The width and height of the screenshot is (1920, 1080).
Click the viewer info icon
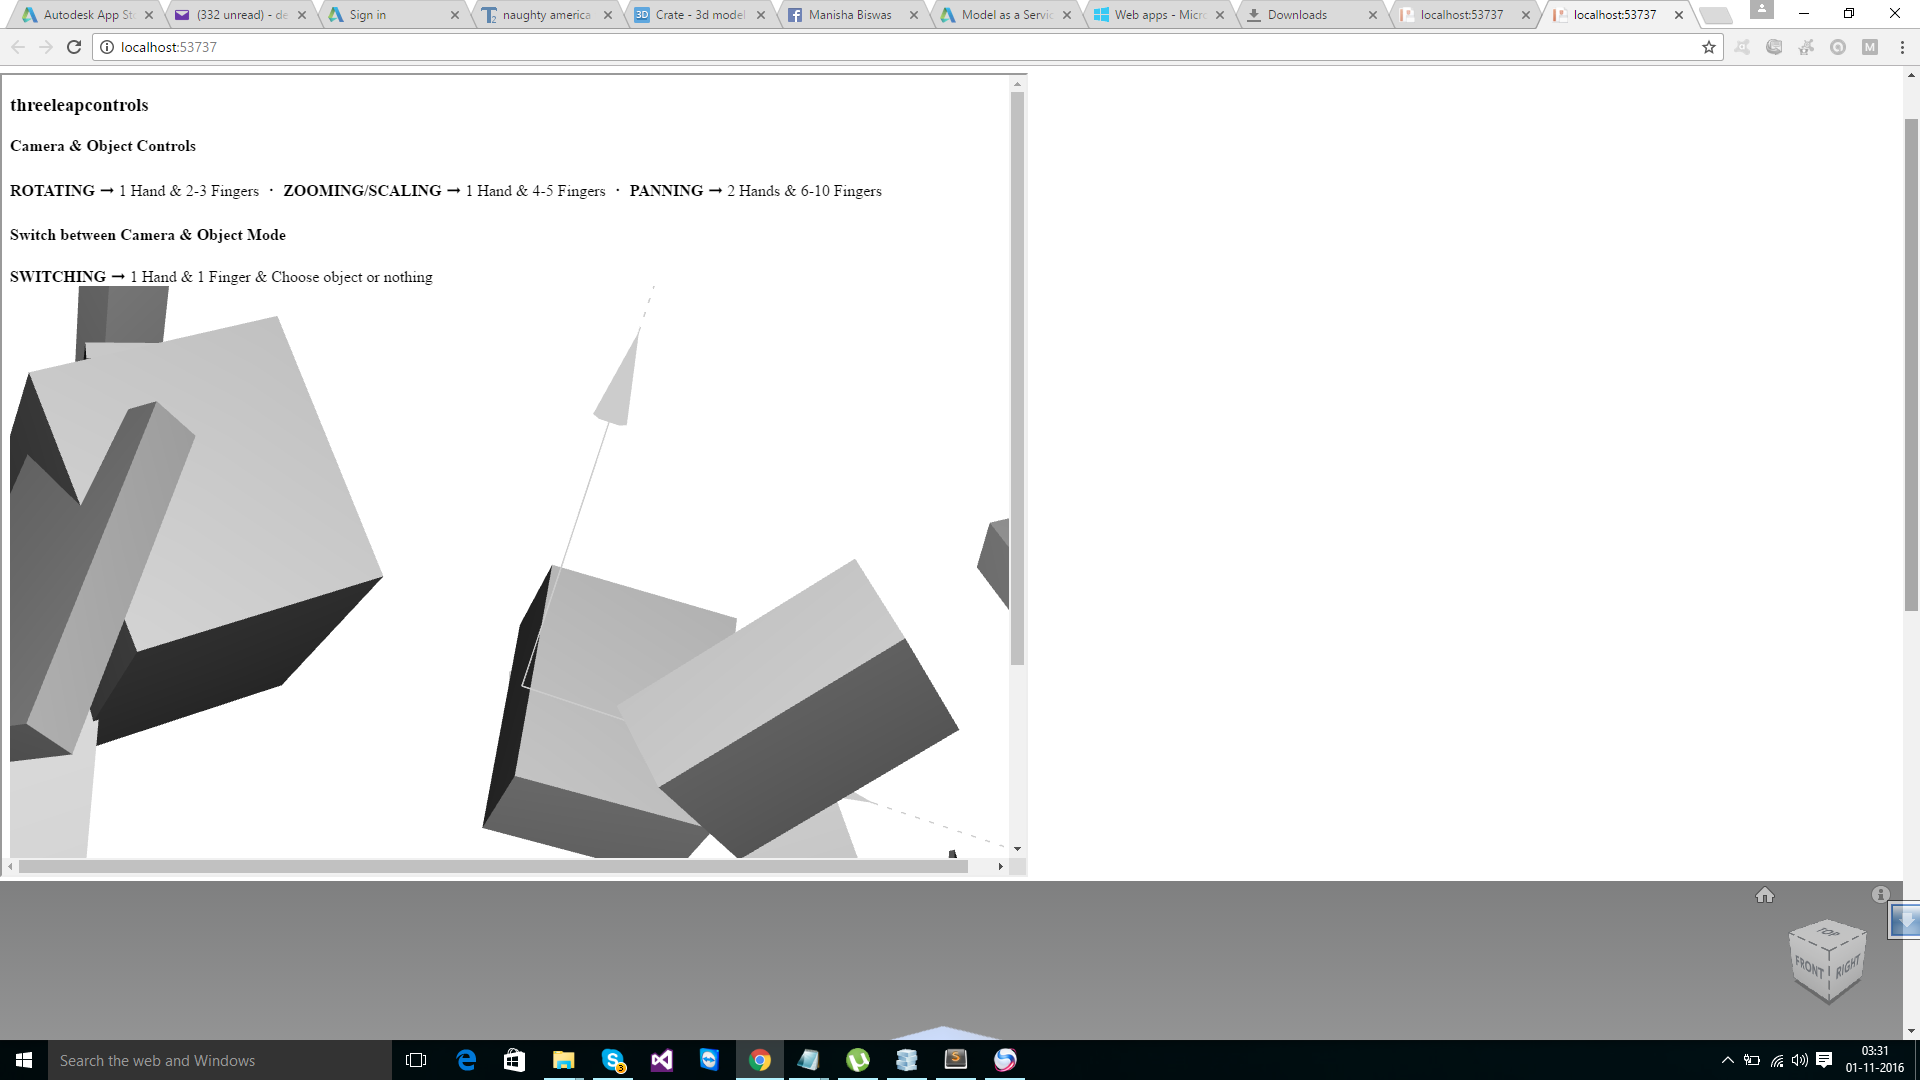(x=1880, y=895)
